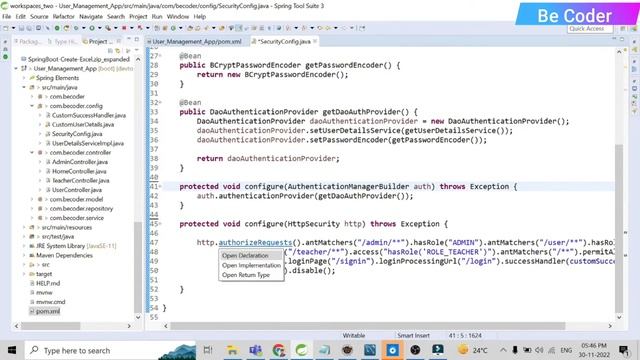Open File Explorer from the taskbar
This screenshot has width=640, height=360.
point(232,350)
